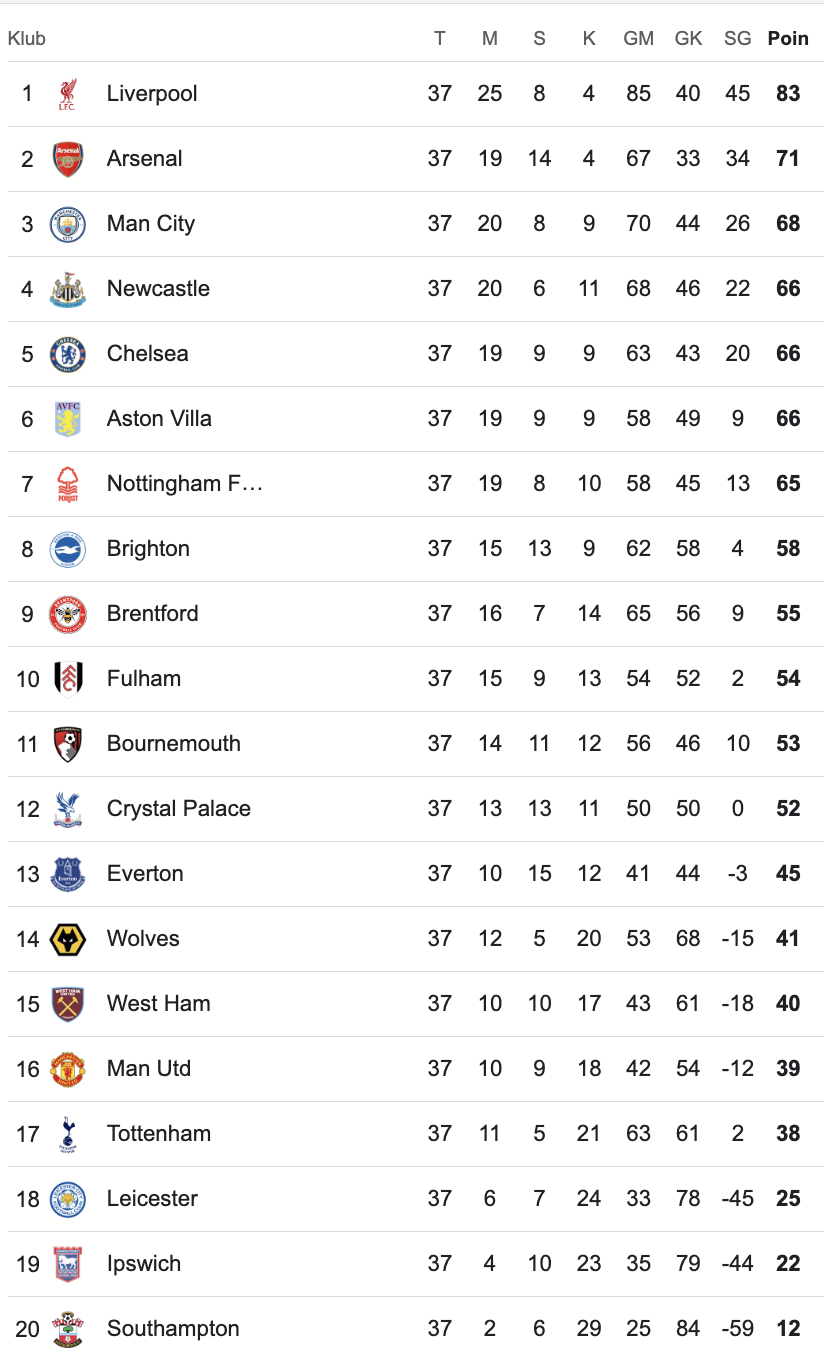Click the Arsenal club crest
This screenshot has height=1368, width=824.
(68, 159)
